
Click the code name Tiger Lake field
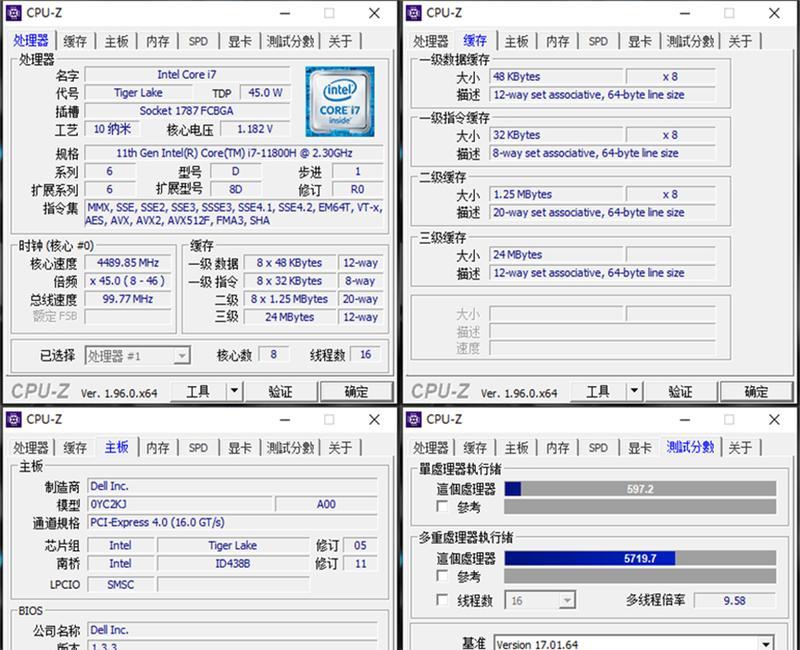coord(138,93)
